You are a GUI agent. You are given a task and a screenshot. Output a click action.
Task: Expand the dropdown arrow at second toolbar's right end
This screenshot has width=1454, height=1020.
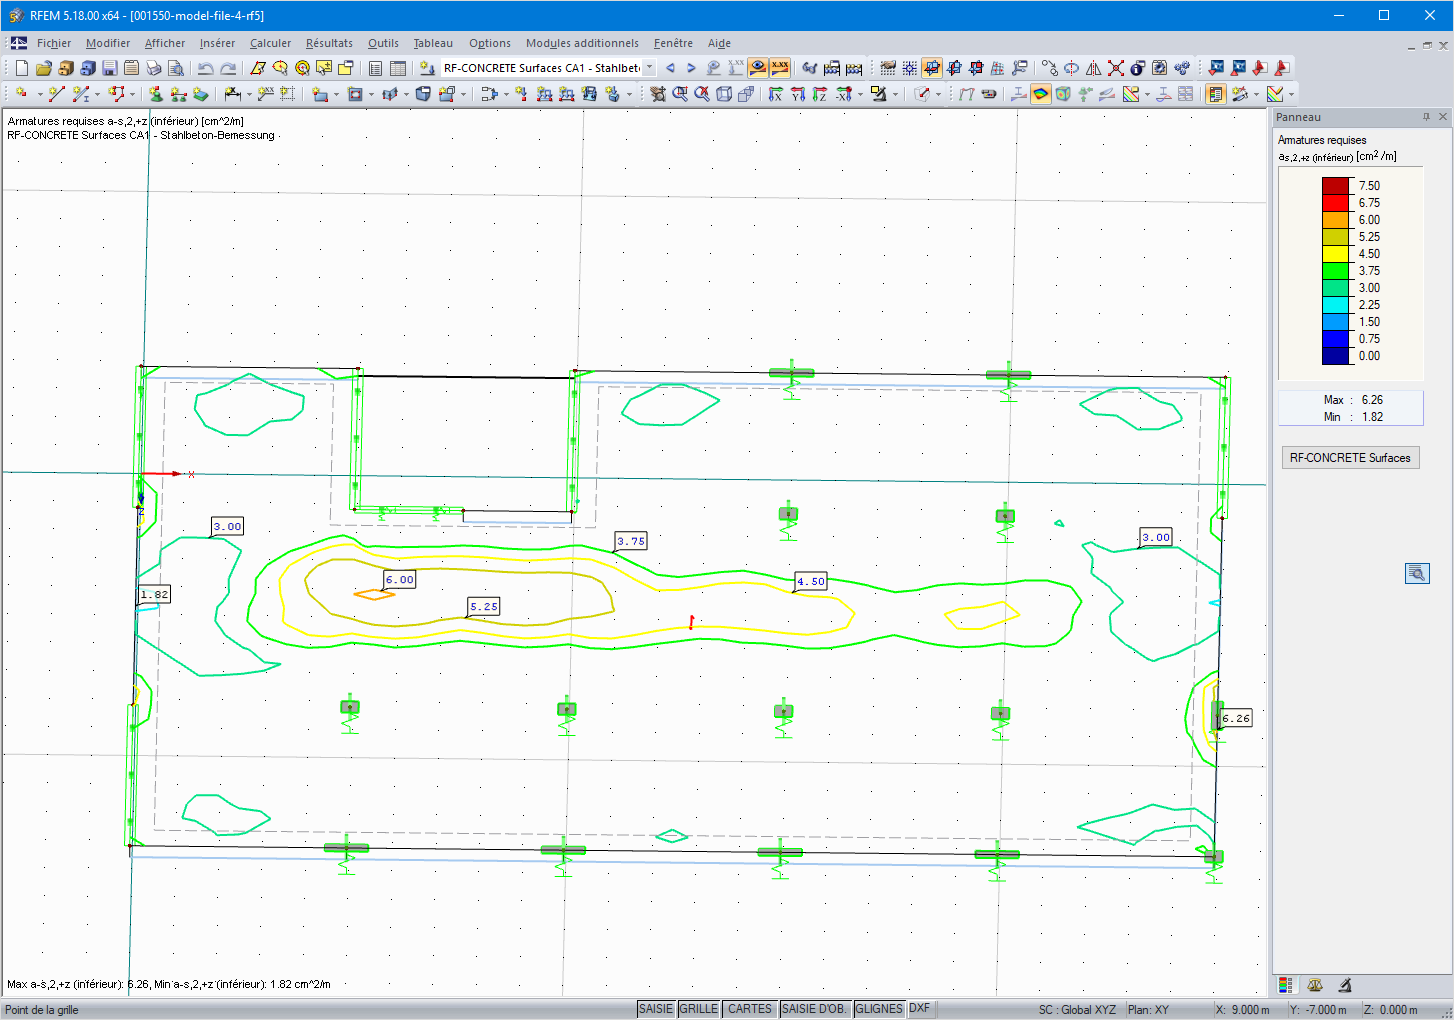[x=1291, y=94]
